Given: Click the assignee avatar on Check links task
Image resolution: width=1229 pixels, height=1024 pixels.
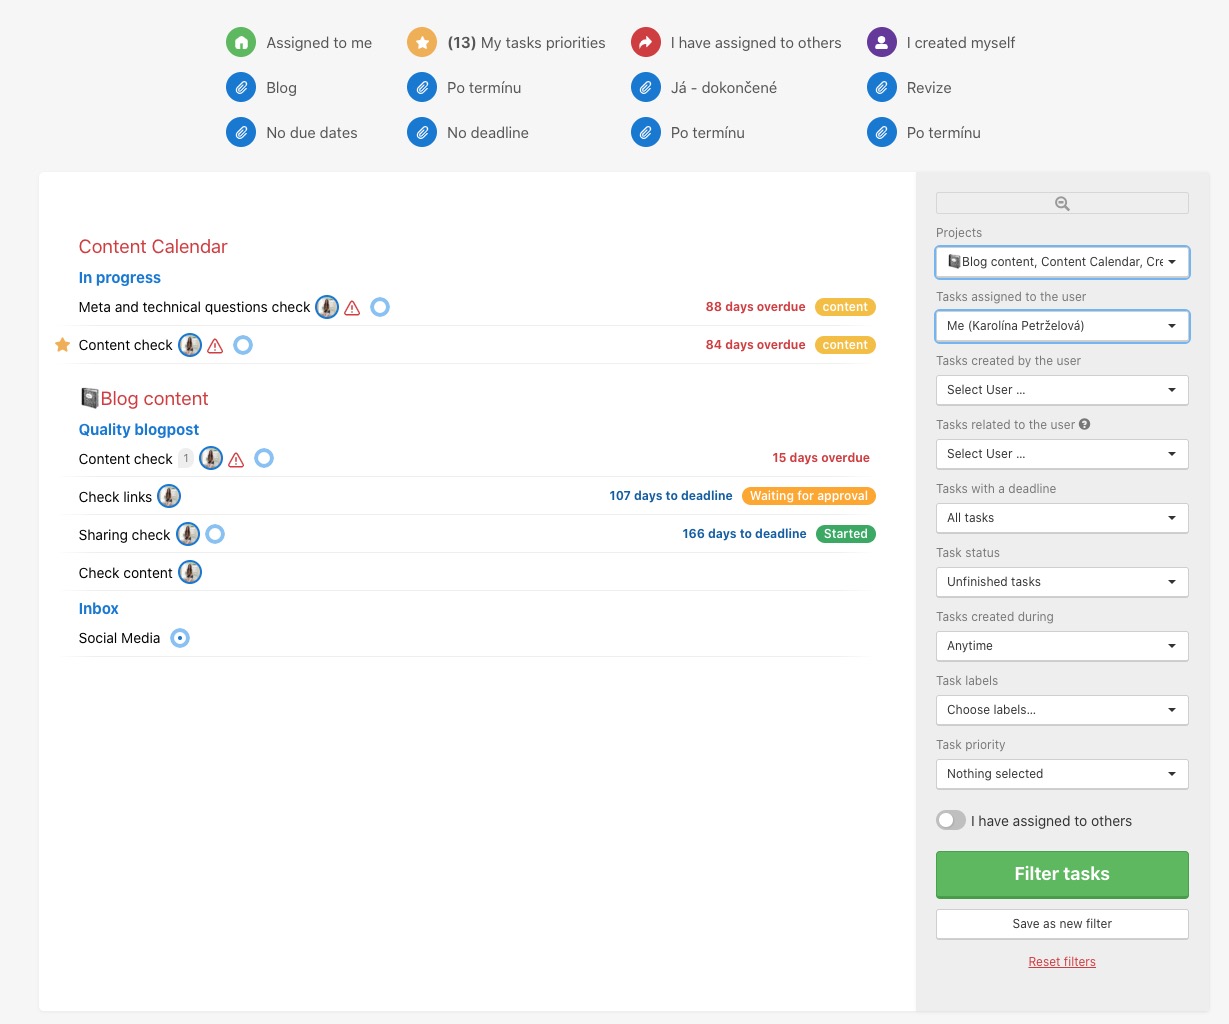Looking at the screenshot, I should pyautogui.click(x=169, y=496).
